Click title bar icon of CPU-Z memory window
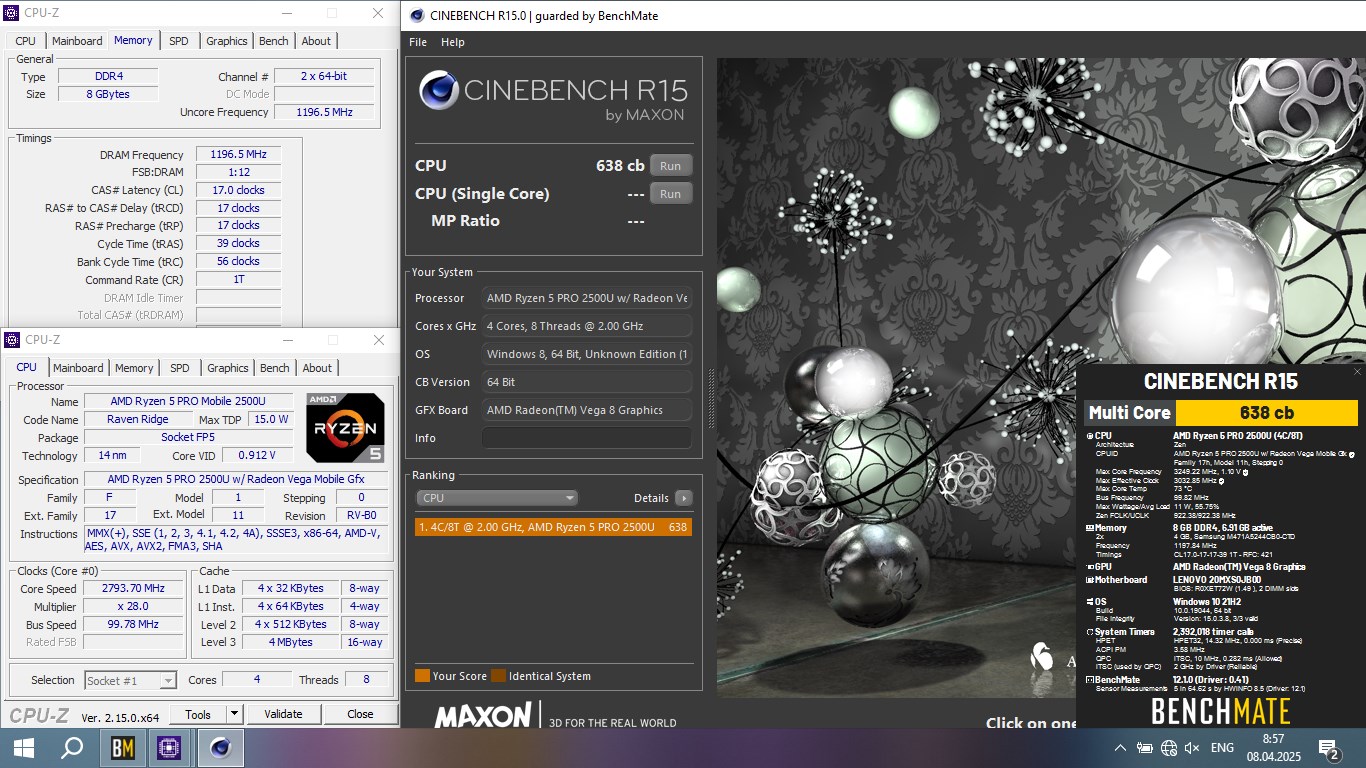Screen dimensions: 1366x768 [x=13, y=13]
